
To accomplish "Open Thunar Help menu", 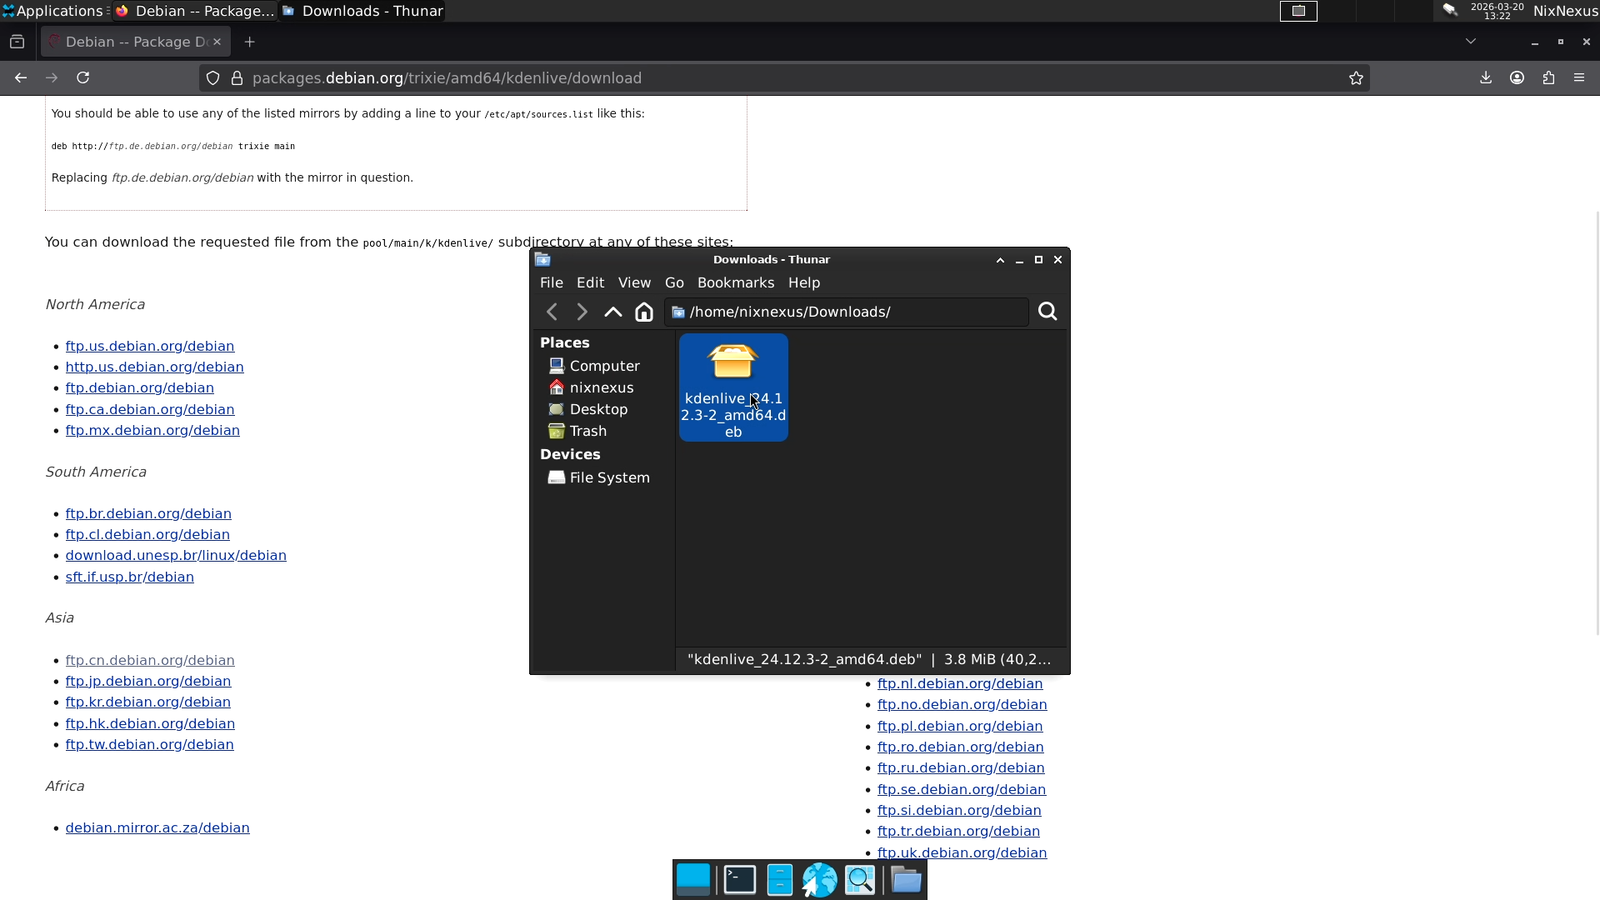I will pyautogui.click(x=804, y=283).
